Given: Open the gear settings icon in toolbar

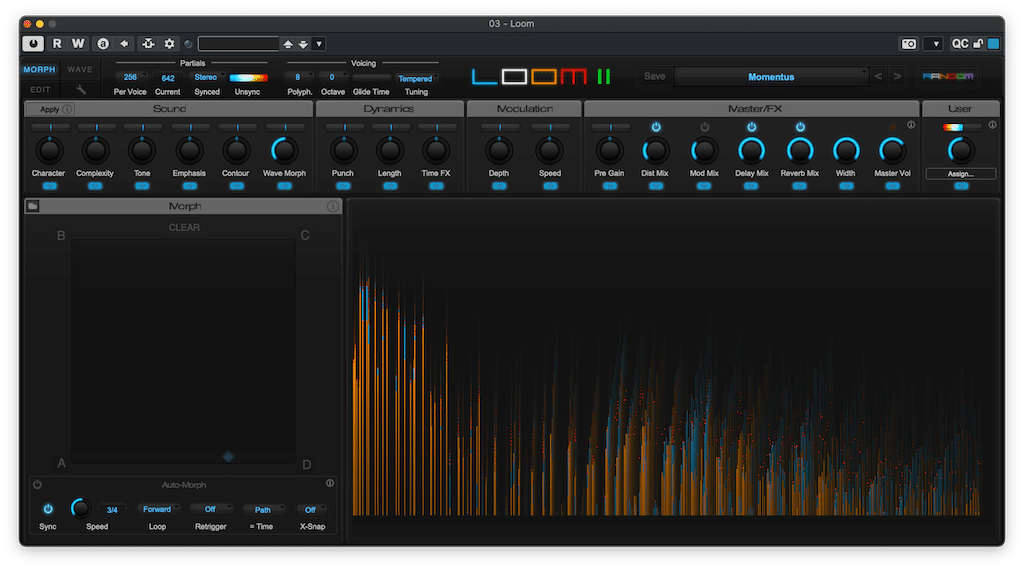Looking at the screenshot, I should (169, 44).
